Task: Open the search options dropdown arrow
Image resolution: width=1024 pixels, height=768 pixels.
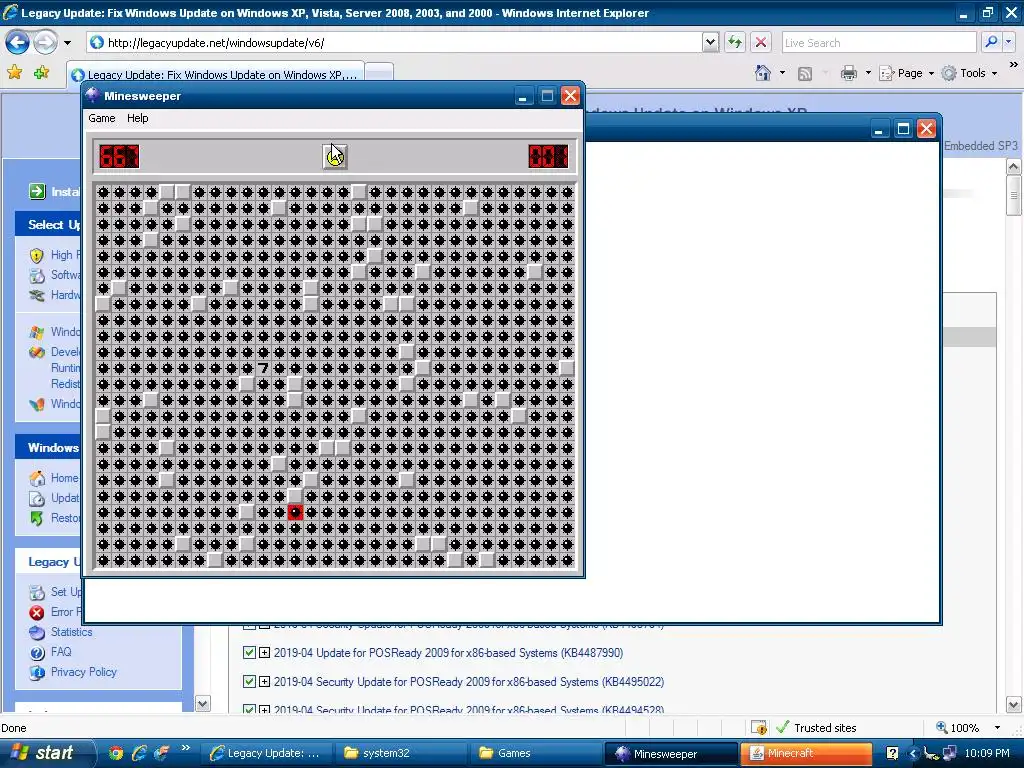Action: pos(1009,43)
